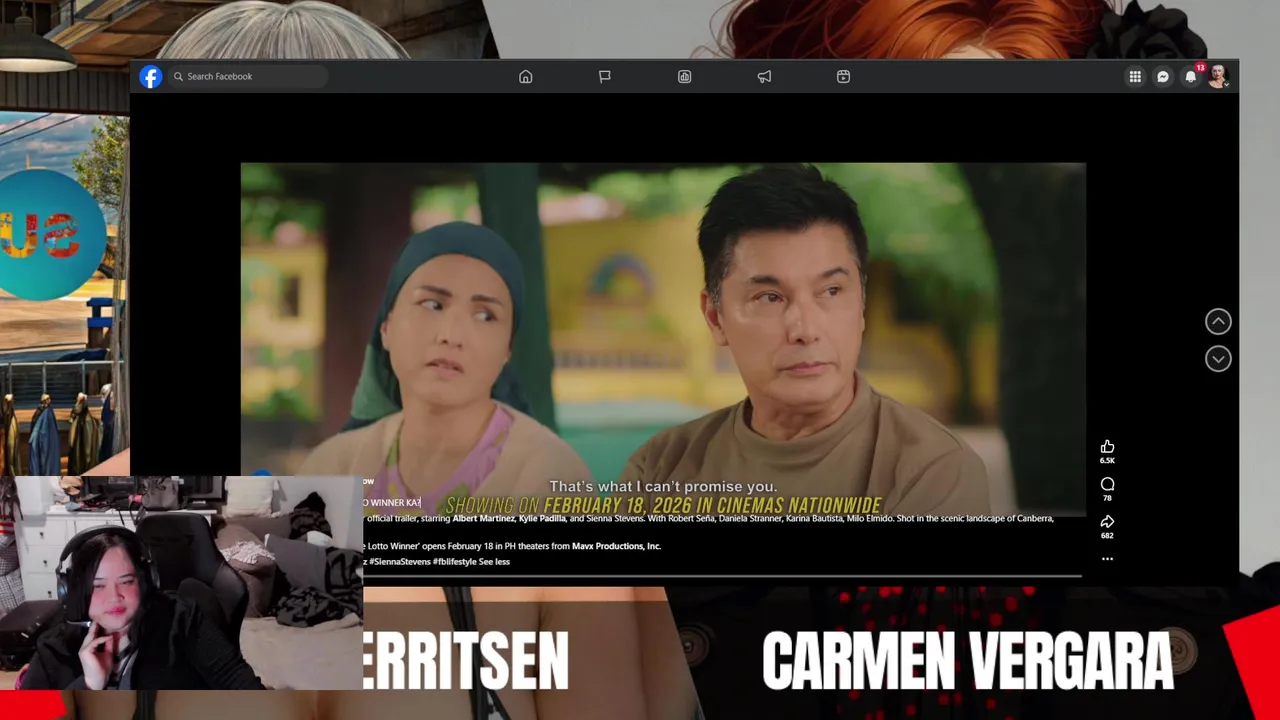Image resolution: width=1280 pixels, height=720 pixels.
Task: Click the Facebook logo
Action: pos(151,76)
